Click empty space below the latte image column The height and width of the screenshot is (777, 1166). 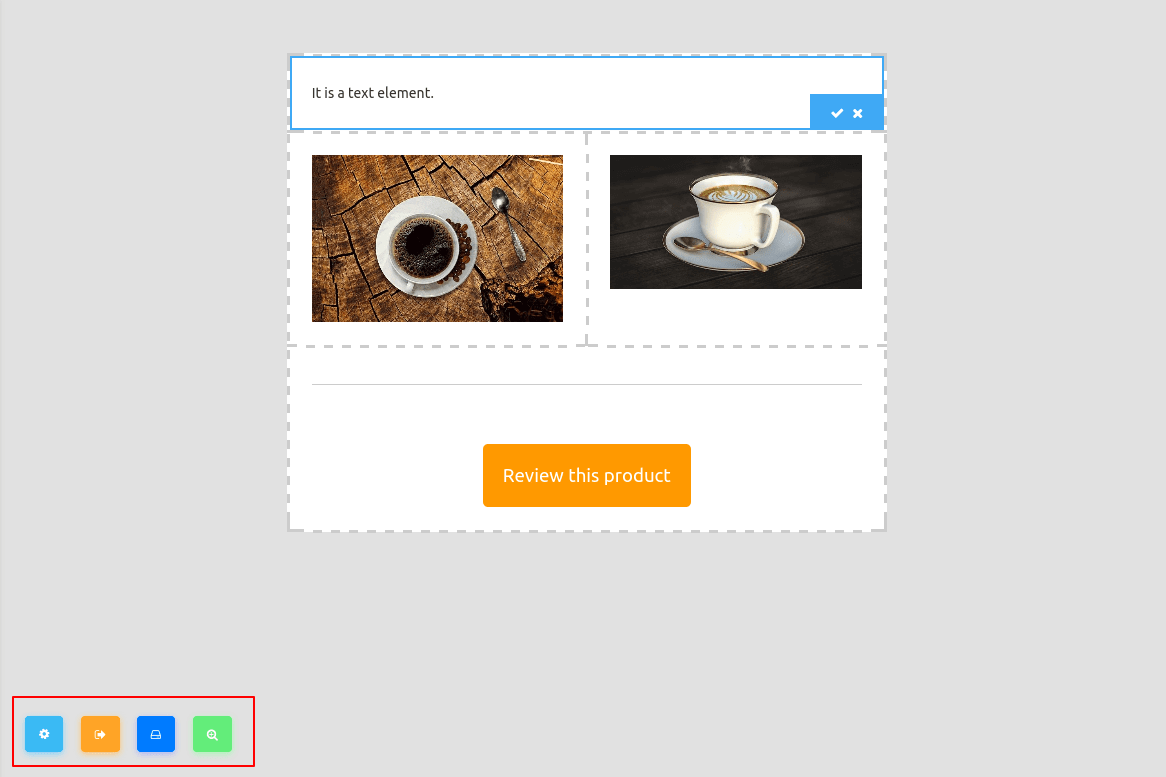tap(735, 317)
